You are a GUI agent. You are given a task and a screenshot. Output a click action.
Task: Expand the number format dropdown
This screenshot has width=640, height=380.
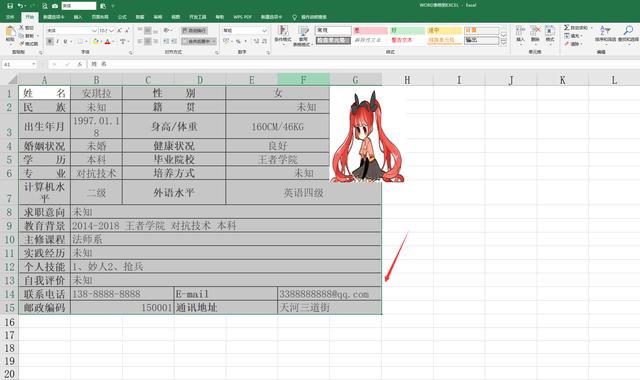tap(264, 31)
